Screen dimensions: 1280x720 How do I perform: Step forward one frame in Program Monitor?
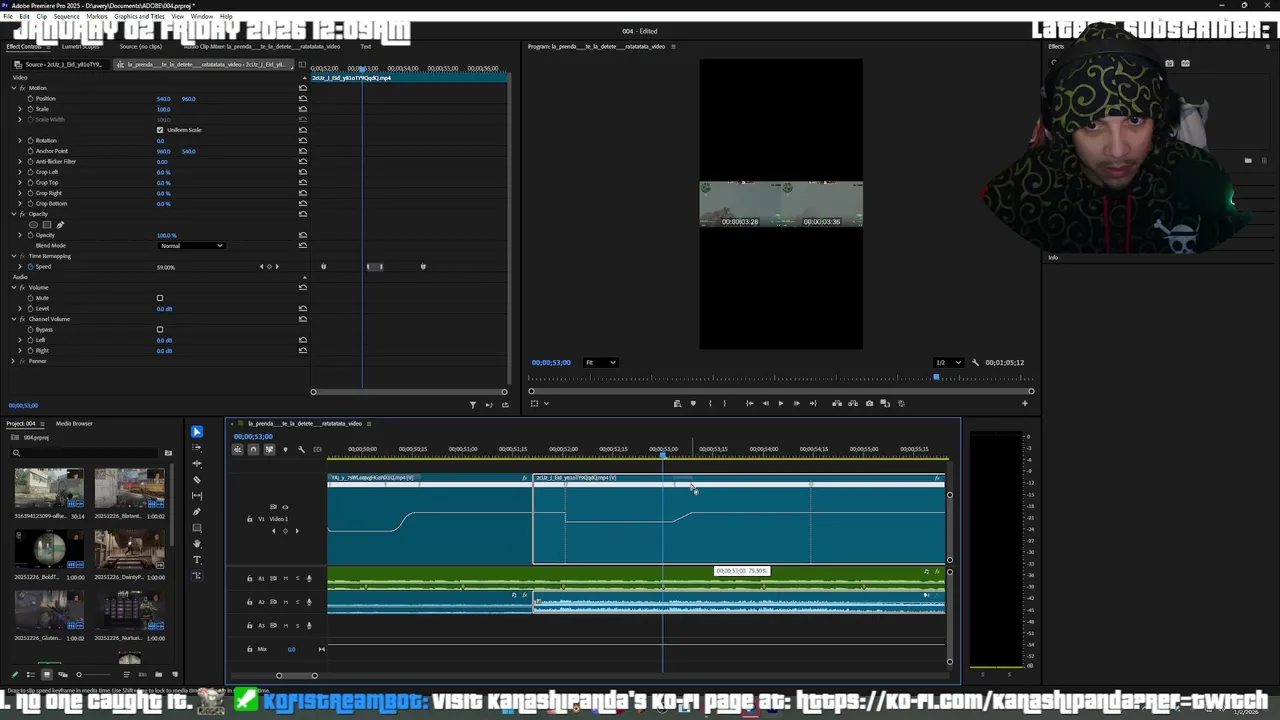pyautogui.click(x=797, y=403)
